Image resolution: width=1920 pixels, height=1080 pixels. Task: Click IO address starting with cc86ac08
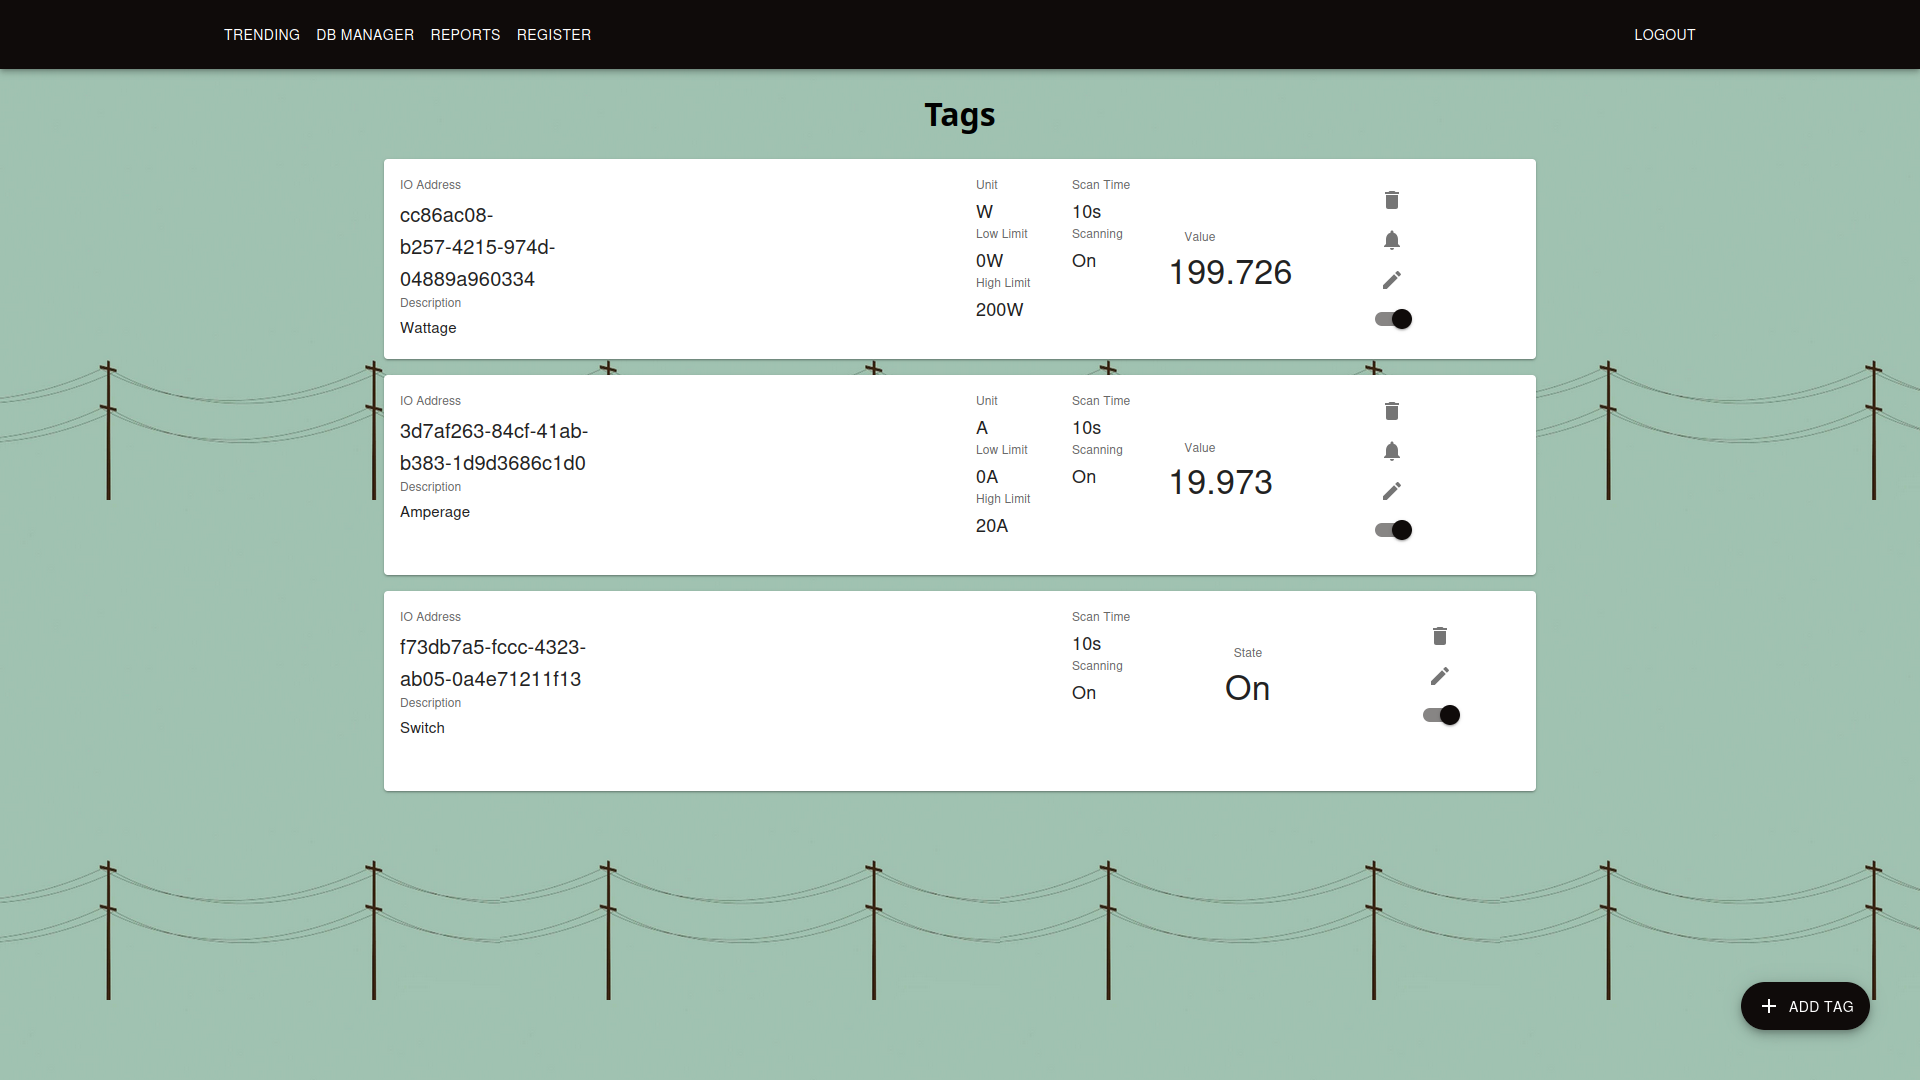(x=478, y=247)
